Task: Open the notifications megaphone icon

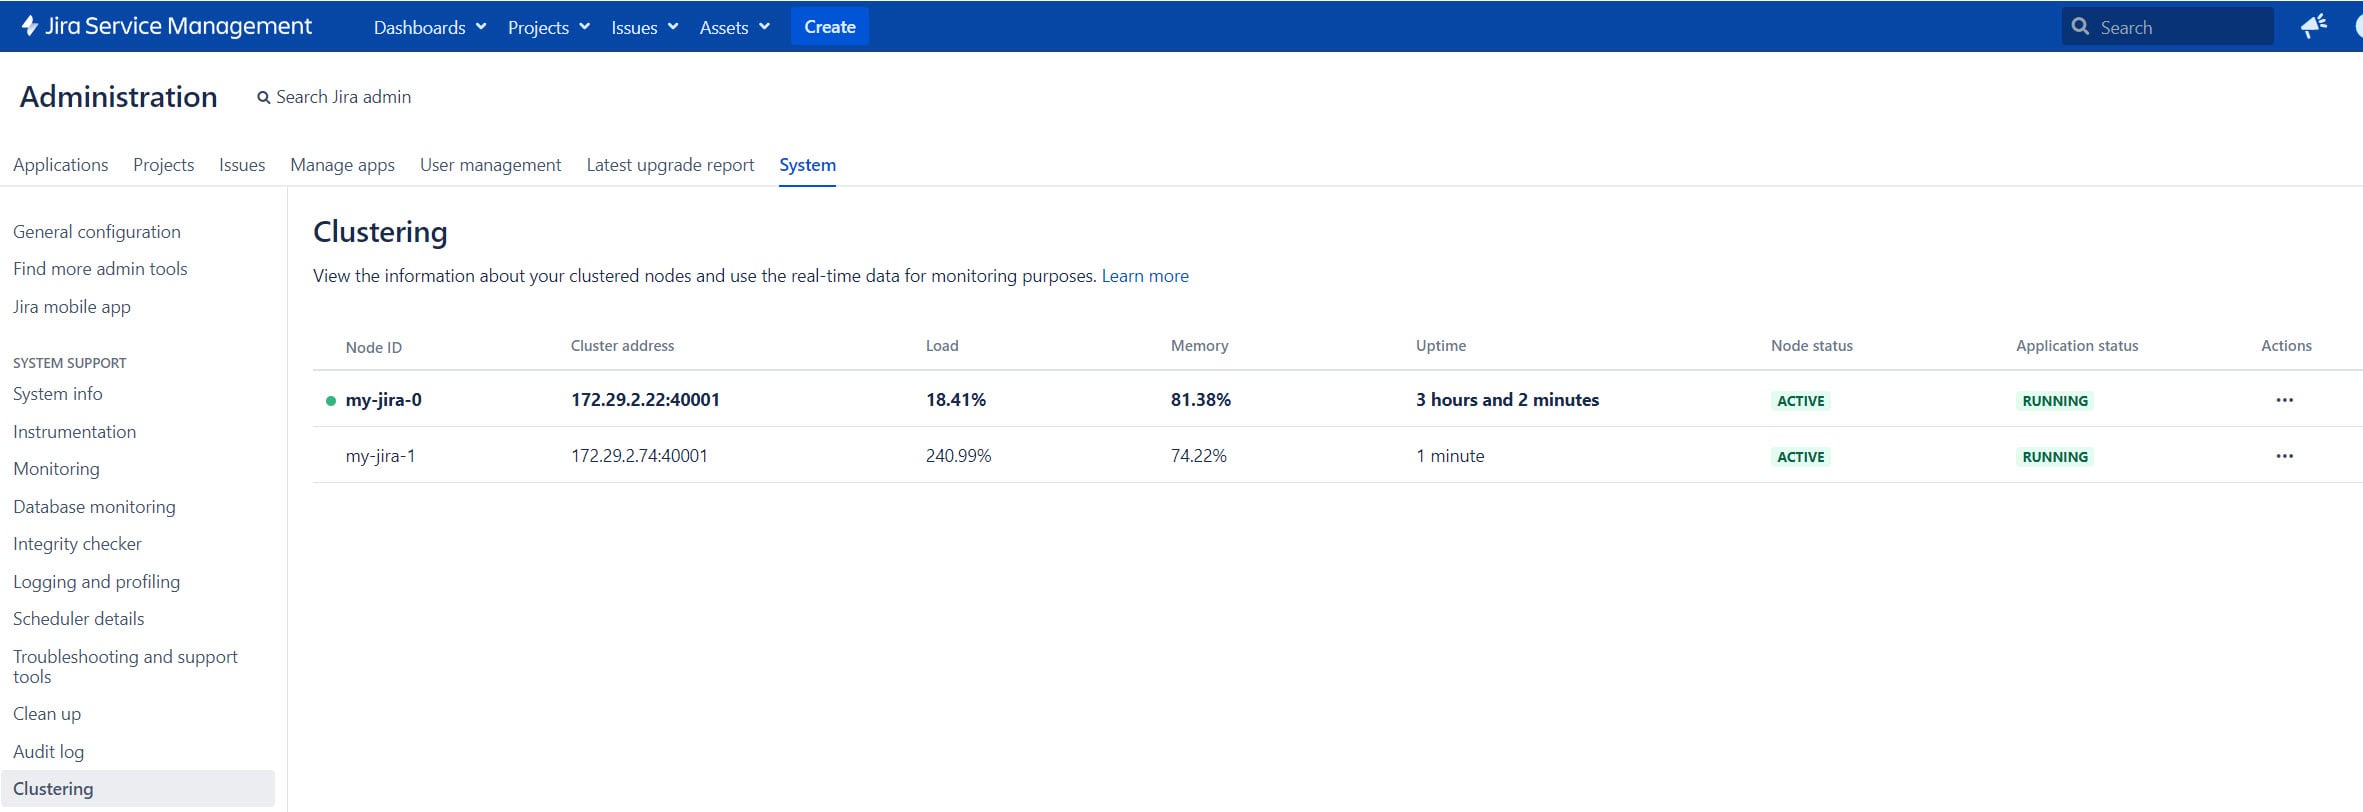Action: pyautogui.click(x=2313, y=27)
